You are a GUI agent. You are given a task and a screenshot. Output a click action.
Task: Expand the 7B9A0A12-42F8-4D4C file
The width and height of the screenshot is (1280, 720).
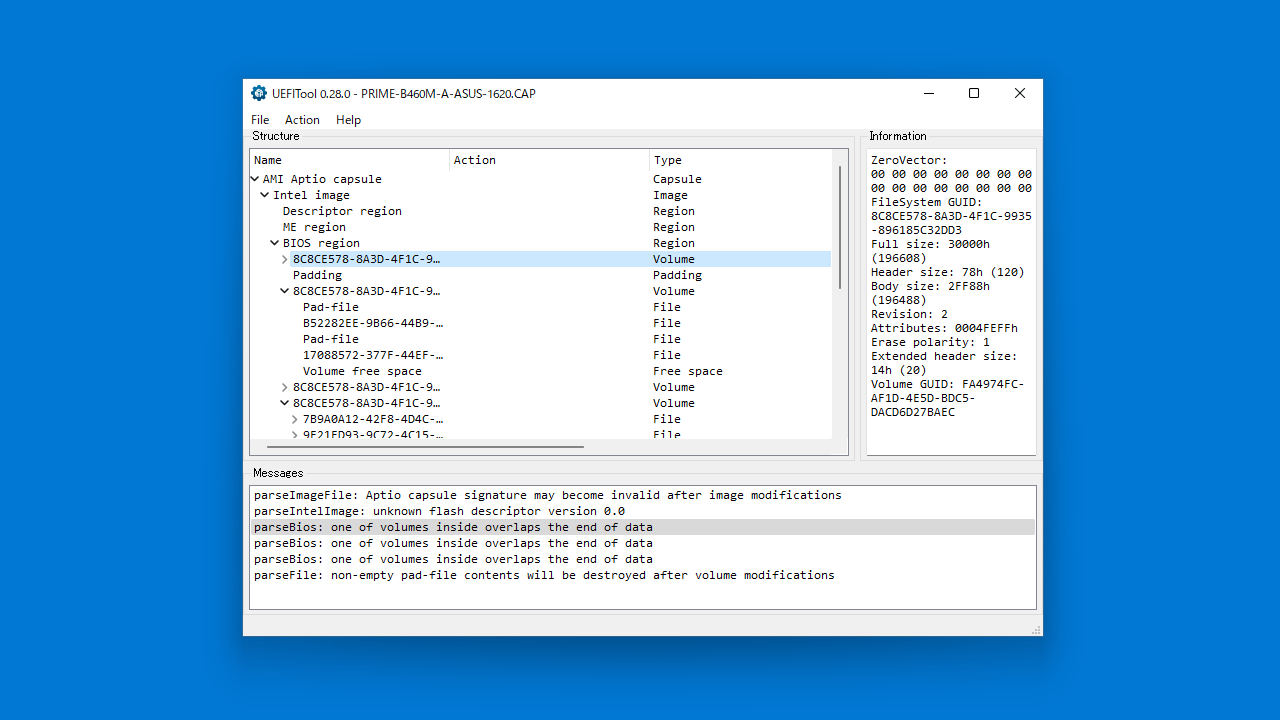295,419
